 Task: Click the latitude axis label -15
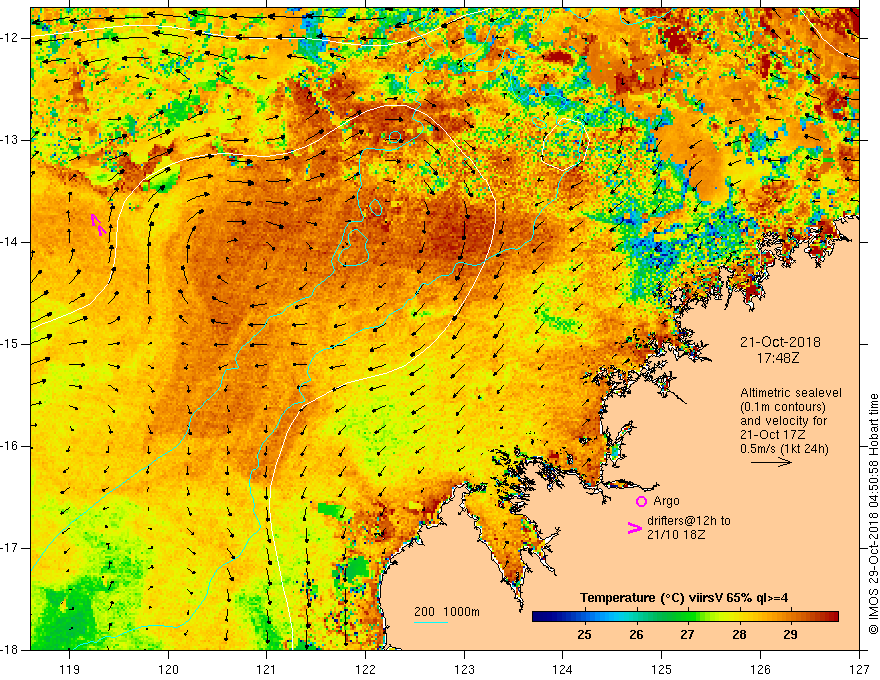11,344
